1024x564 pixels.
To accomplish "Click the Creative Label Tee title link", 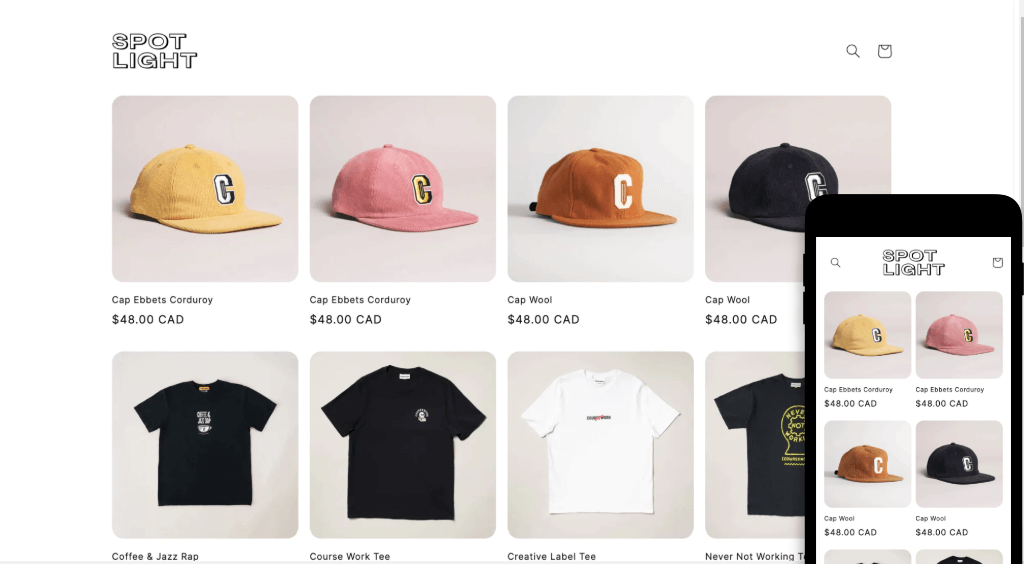I will click(552, 557).
